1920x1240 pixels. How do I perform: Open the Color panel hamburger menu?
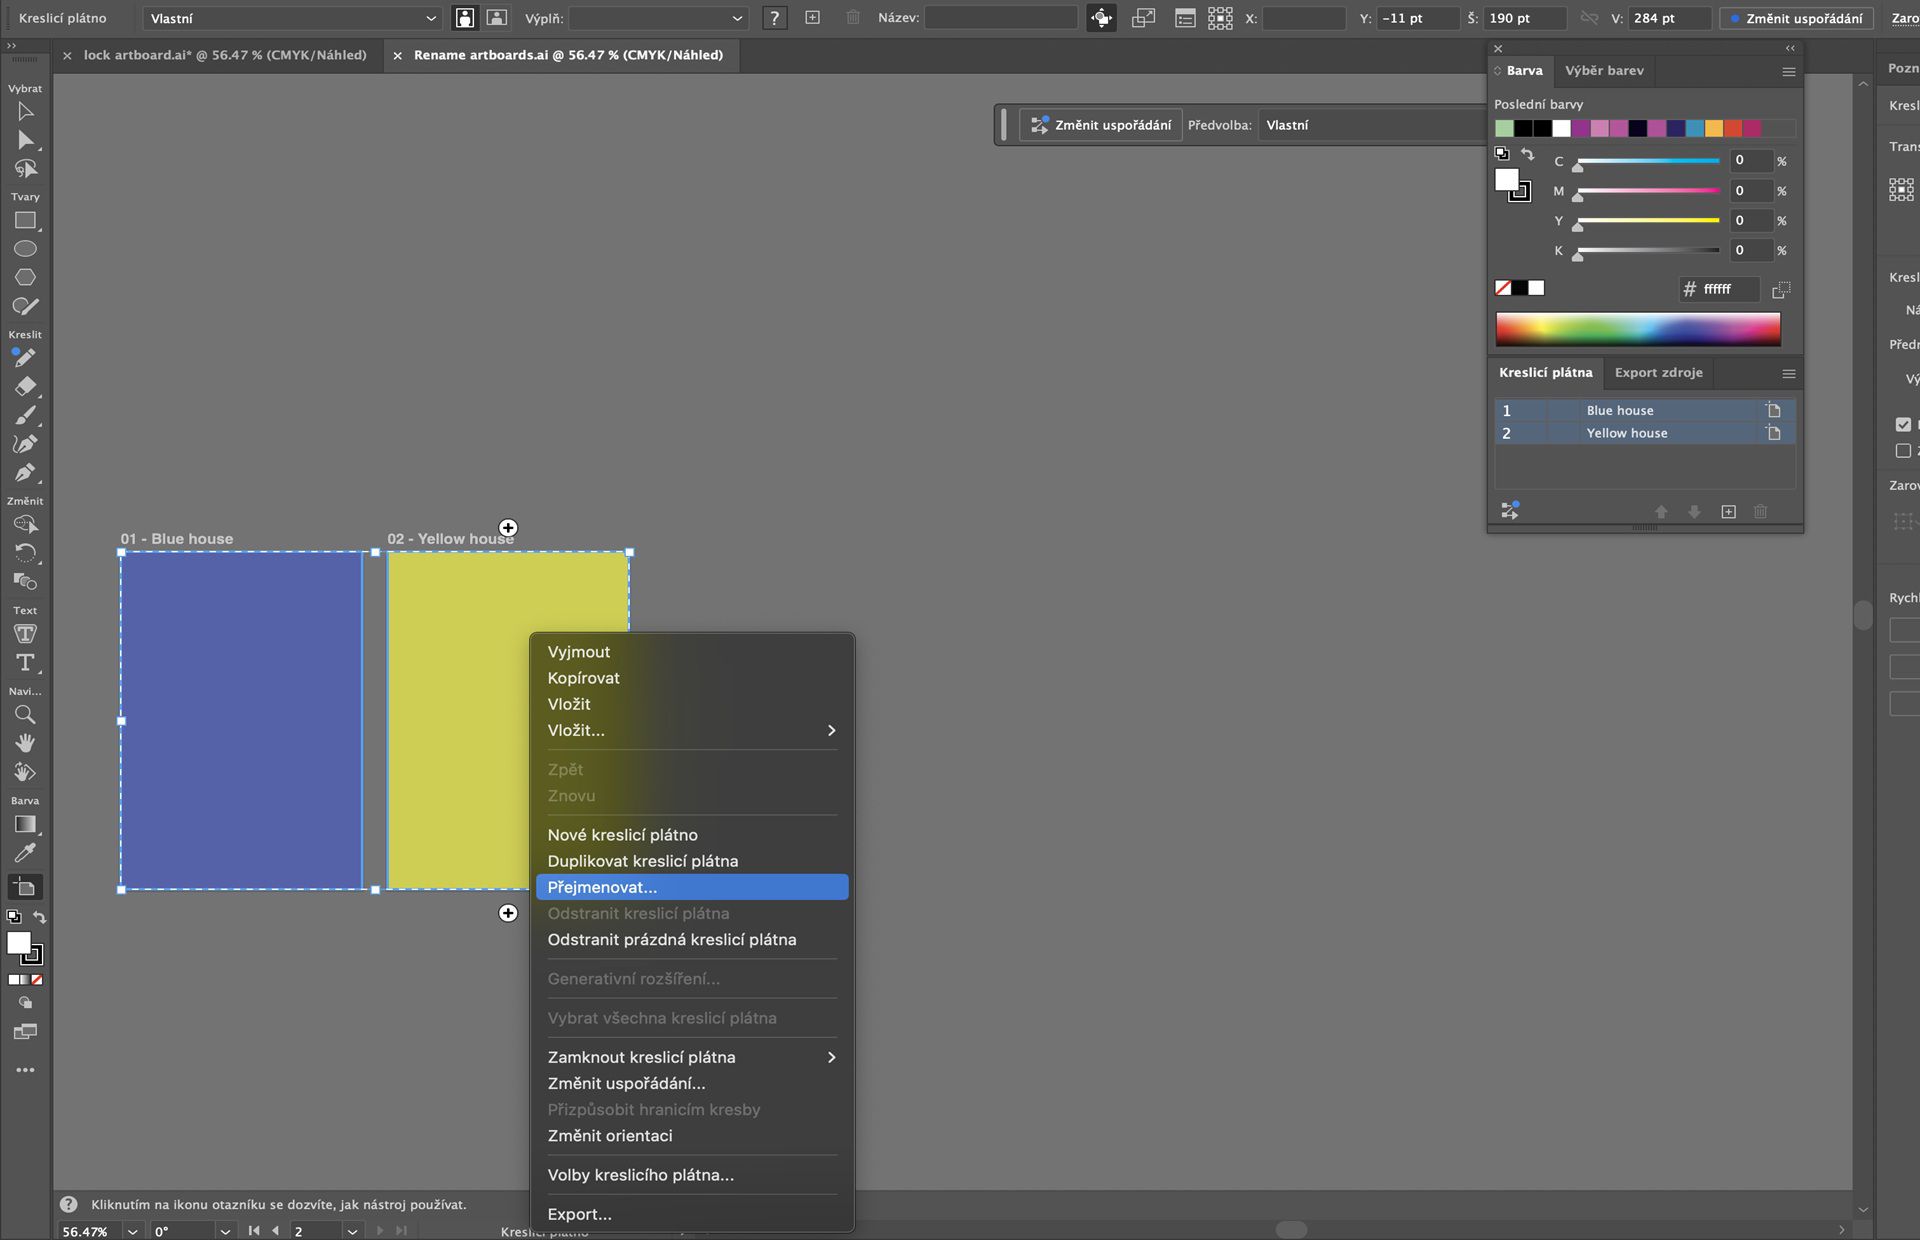[x=1789, y=71]
